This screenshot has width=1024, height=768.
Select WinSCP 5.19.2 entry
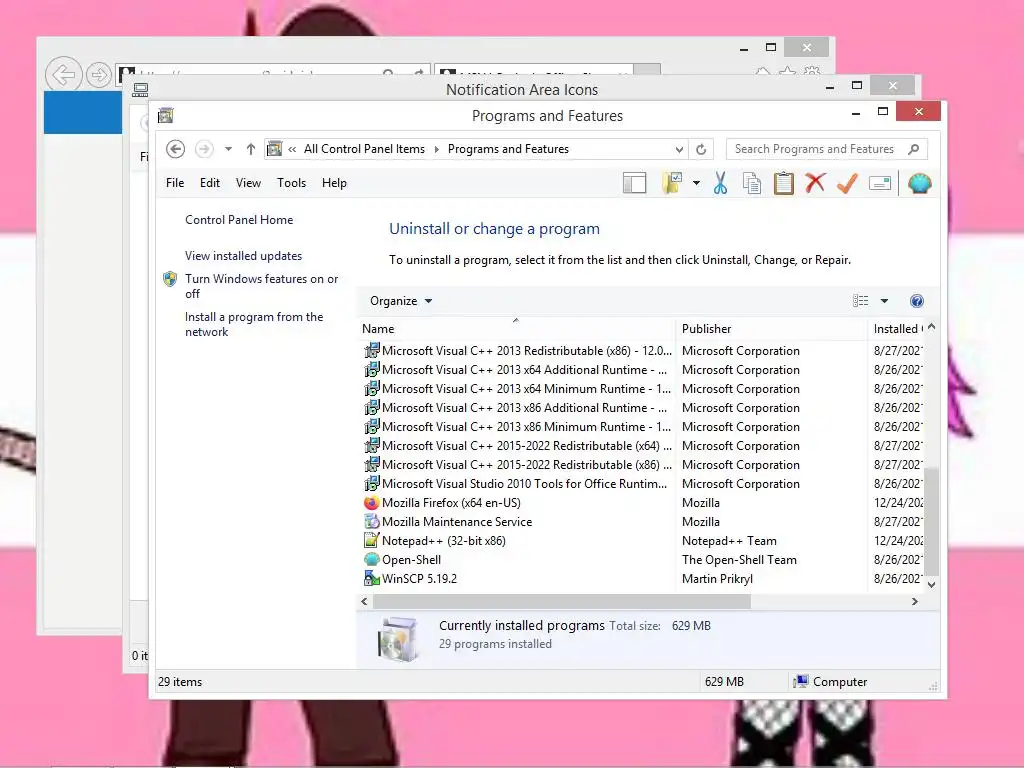tap(643, 579)
